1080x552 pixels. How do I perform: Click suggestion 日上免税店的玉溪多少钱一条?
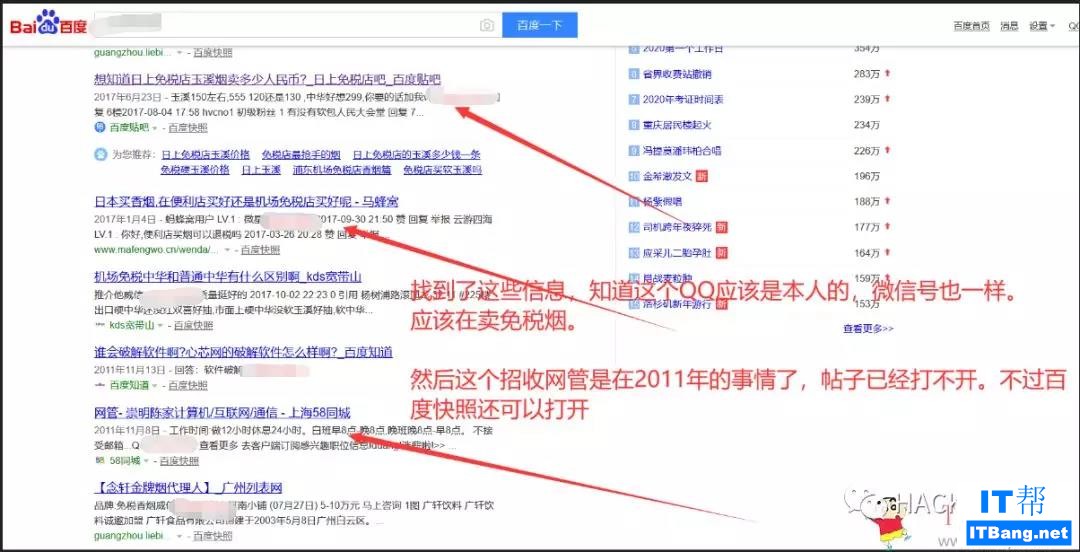point(417,154)
